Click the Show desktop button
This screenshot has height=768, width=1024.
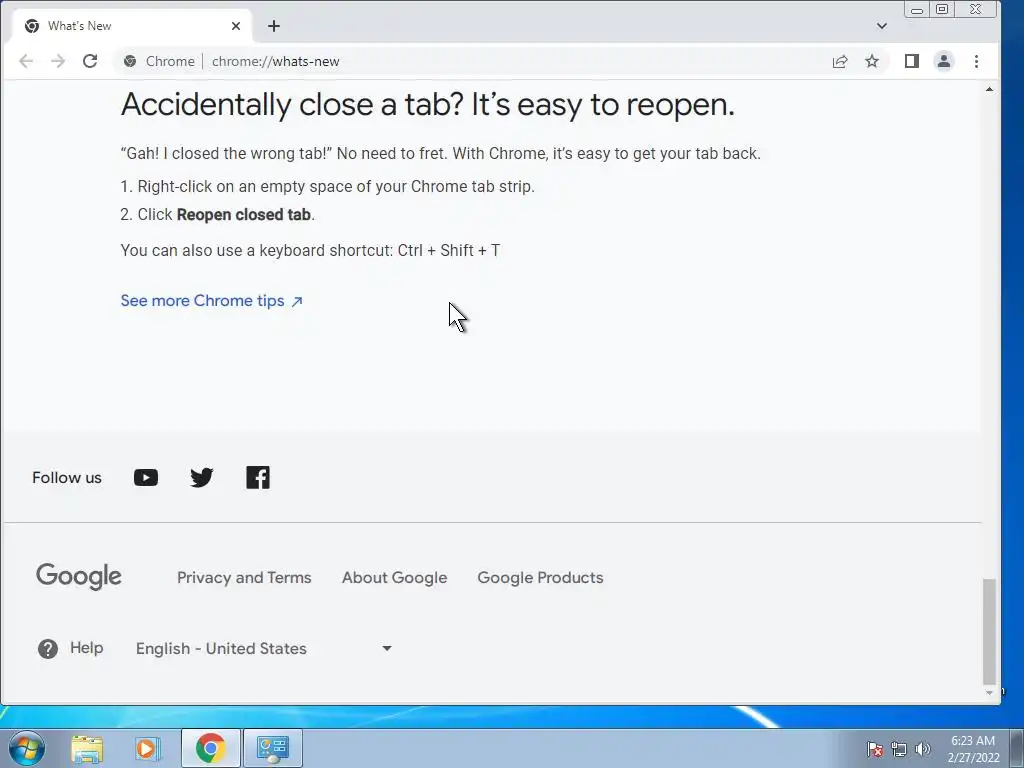click(x=1016, y=748)
